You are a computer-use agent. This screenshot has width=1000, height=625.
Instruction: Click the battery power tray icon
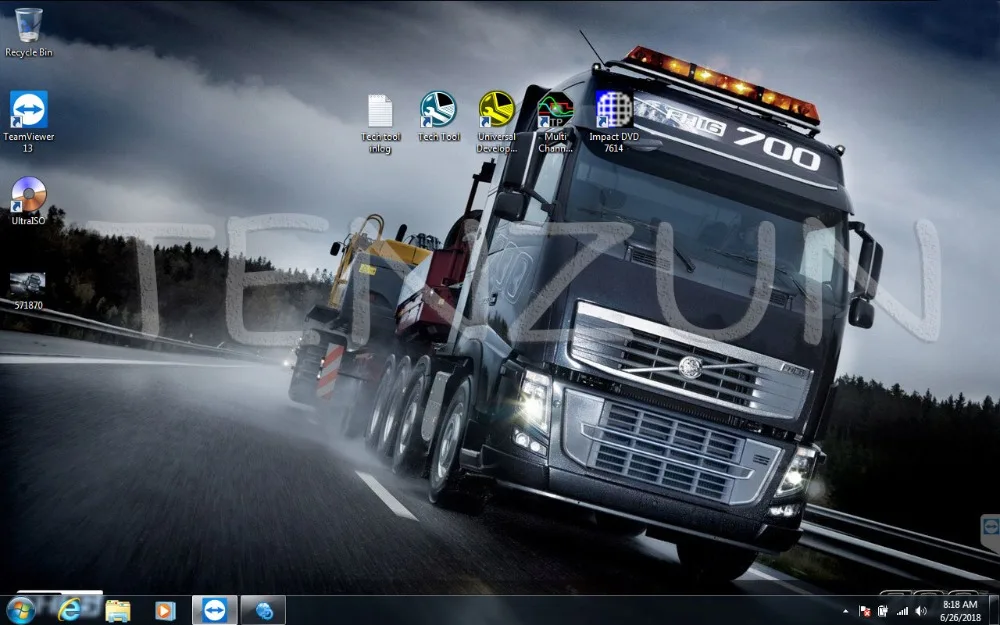pos(883,612)
